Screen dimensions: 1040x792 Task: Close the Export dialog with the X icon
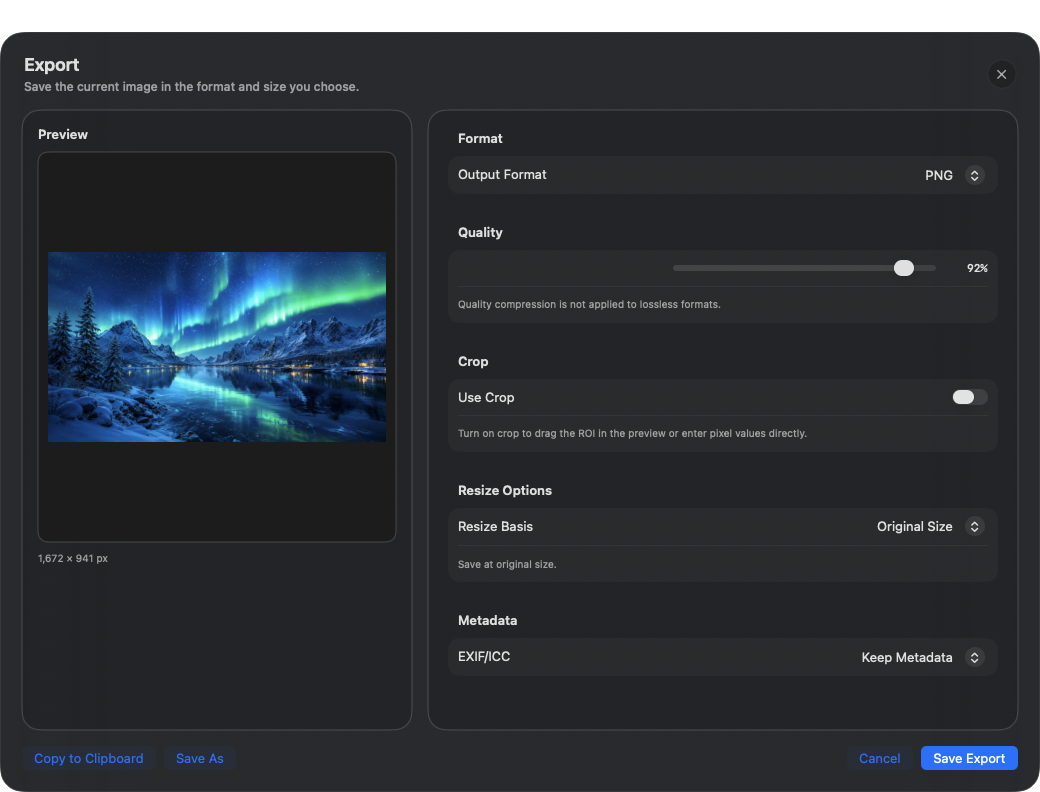(1001, 74)
